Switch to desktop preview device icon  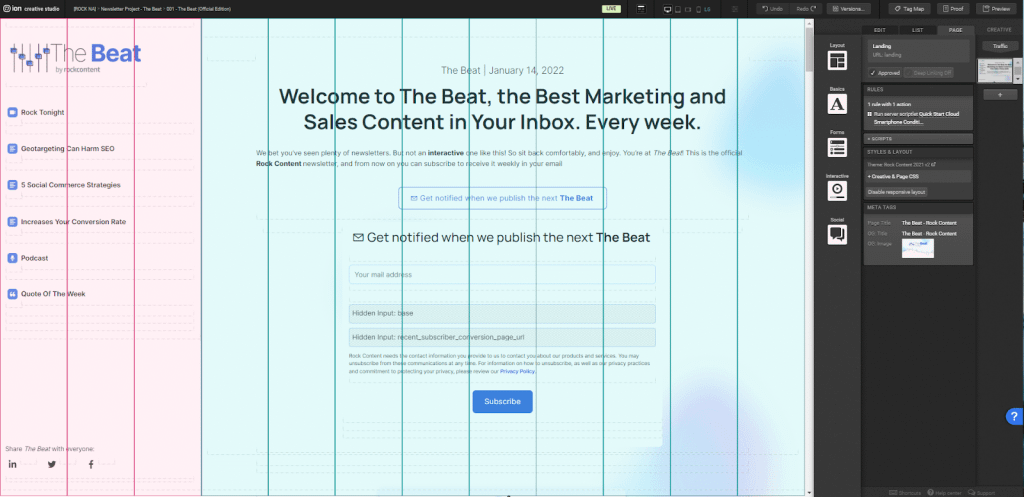coord(668,9)
